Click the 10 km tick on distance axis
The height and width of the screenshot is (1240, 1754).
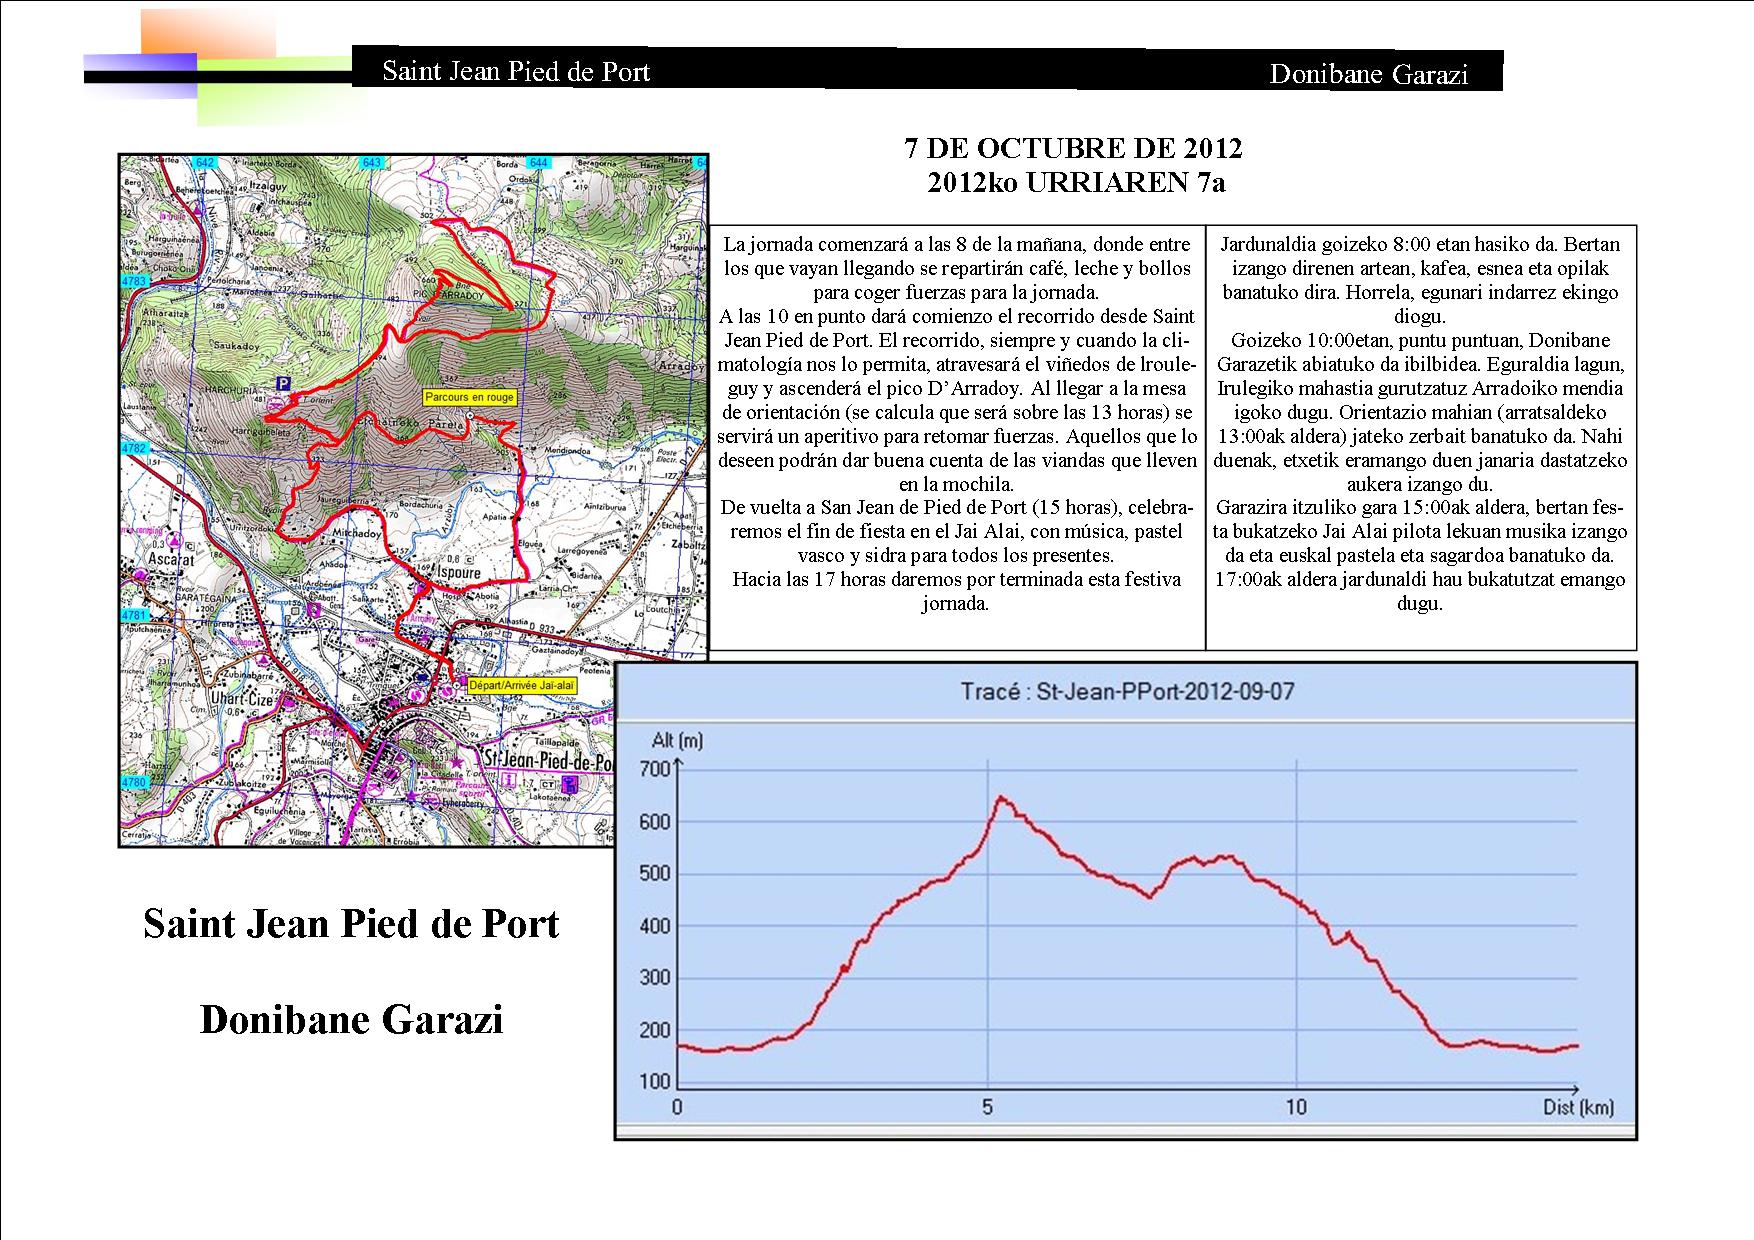1296,1107
